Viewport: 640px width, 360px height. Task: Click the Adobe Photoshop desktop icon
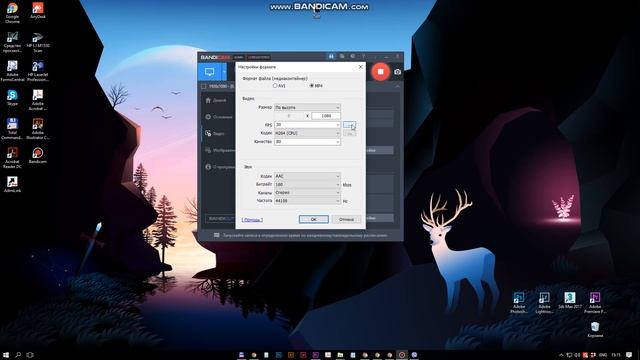(x=519, y=302)
